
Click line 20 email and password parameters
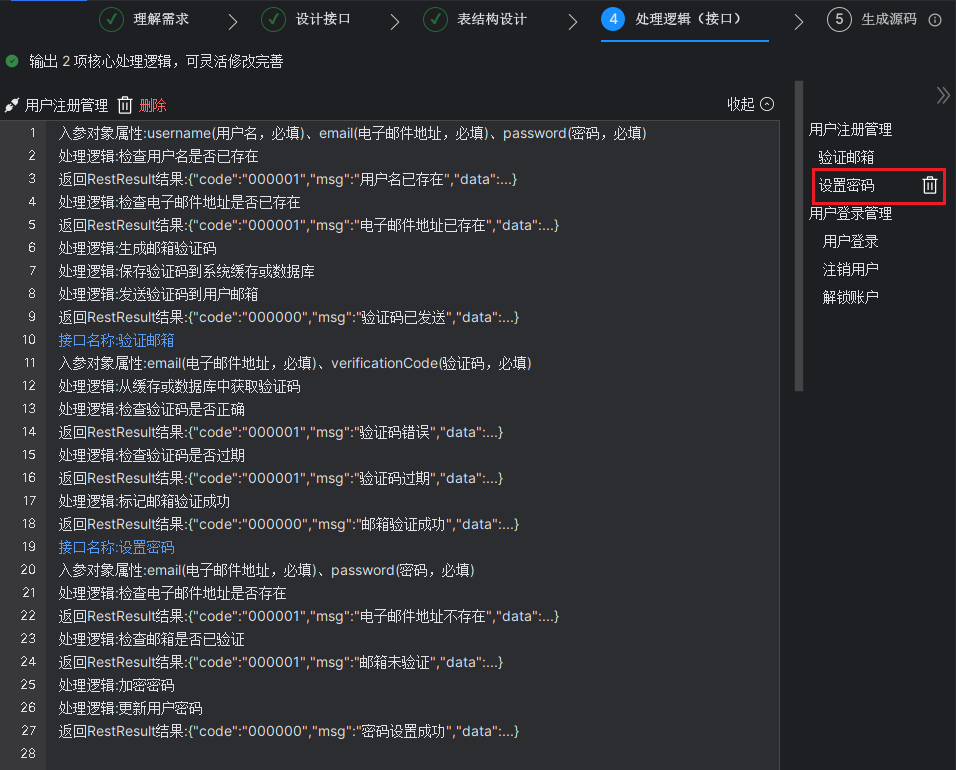click(x=266, y=570)
